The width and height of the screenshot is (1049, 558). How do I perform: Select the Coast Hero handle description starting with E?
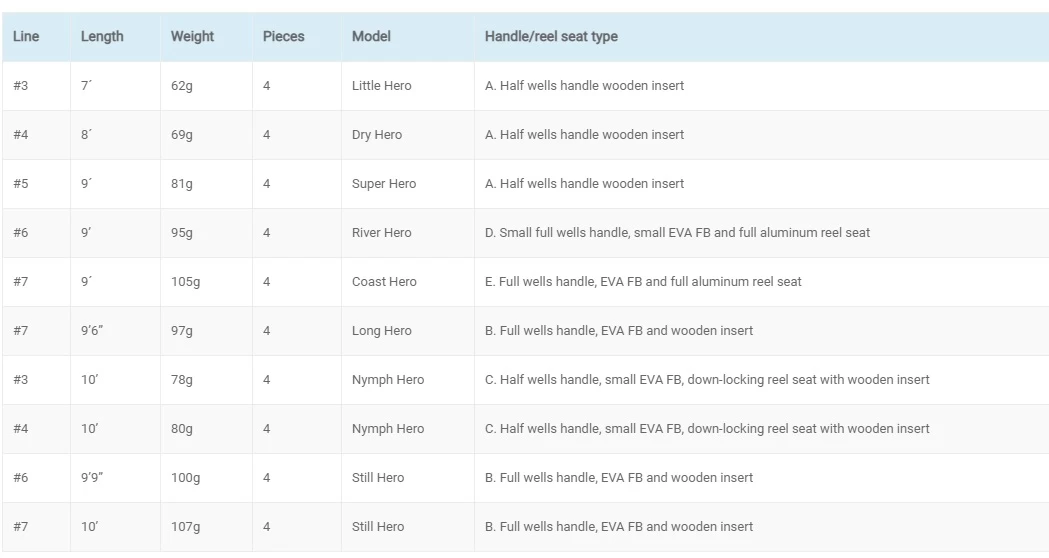tap(643, 282)
